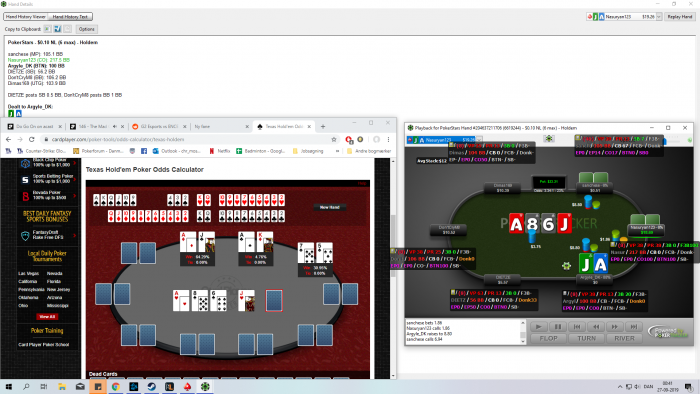This screenshot has width=700, height=394.
Task: Step forward one action in replayer
Action: [615, 327]
